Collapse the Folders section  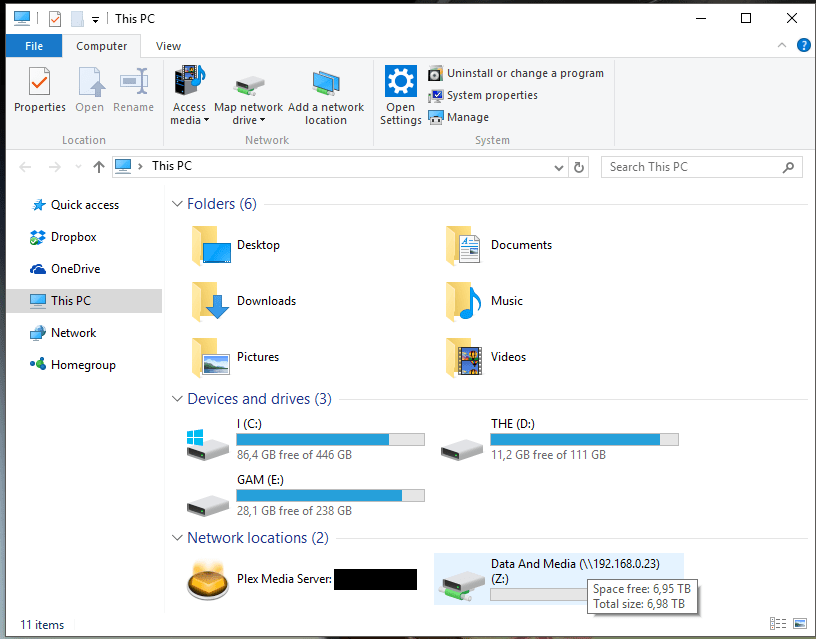177,203
